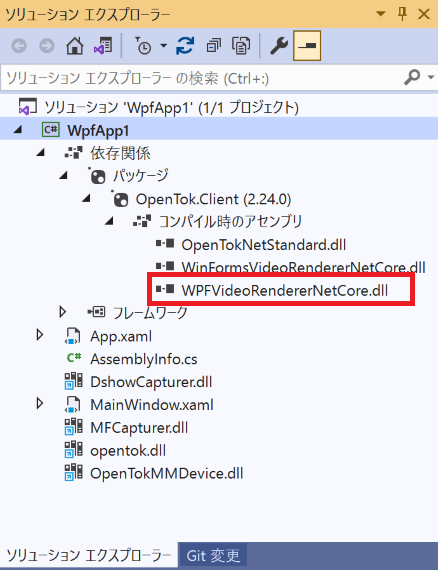The height and width of the screenshot is (570, 438).
Task: Collapse the WpfApp1 project node
Action: pos(17,130)
